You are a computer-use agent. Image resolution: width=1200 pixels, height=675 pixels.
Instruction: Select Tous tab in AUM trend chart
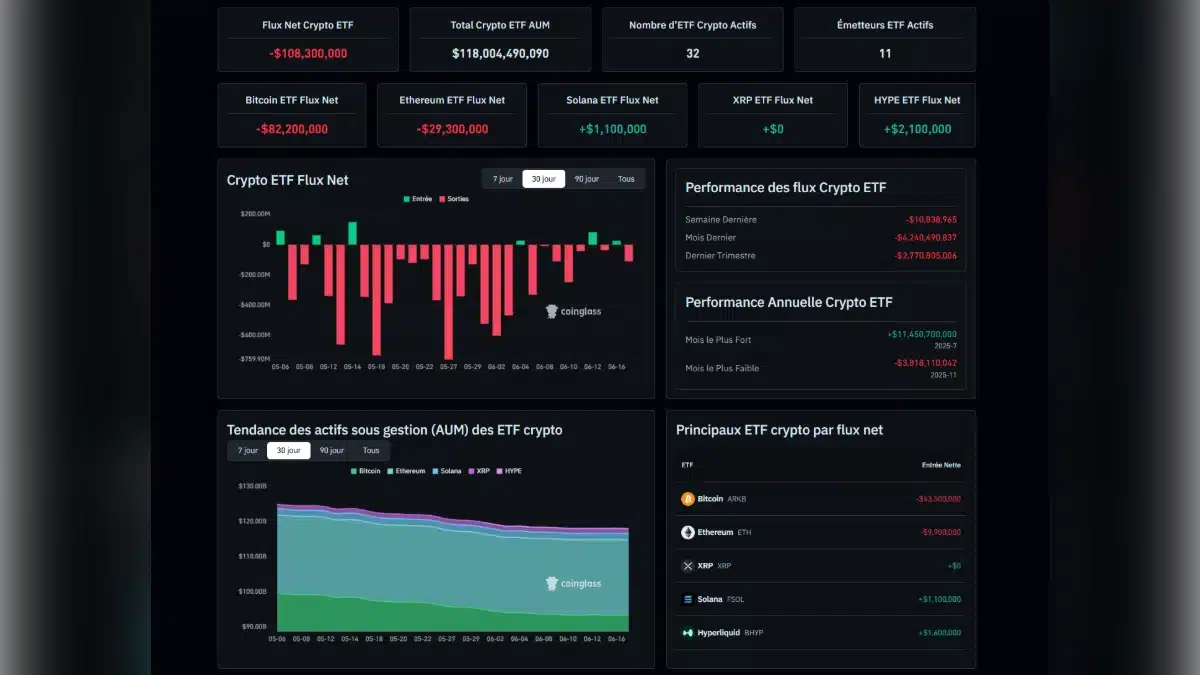point(371,451)
